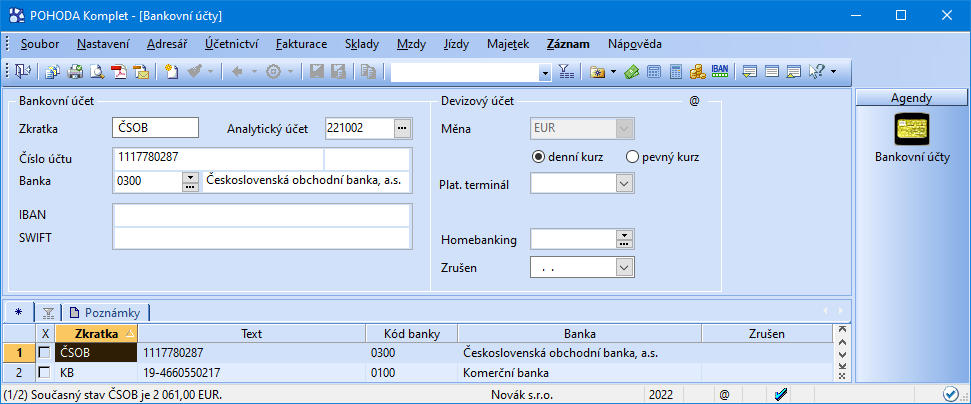The height and width of the screenshot is (404, 971).
Task: Click the IBAN toolbar icon
Action: pyautogui.click(x=720, y=71)
